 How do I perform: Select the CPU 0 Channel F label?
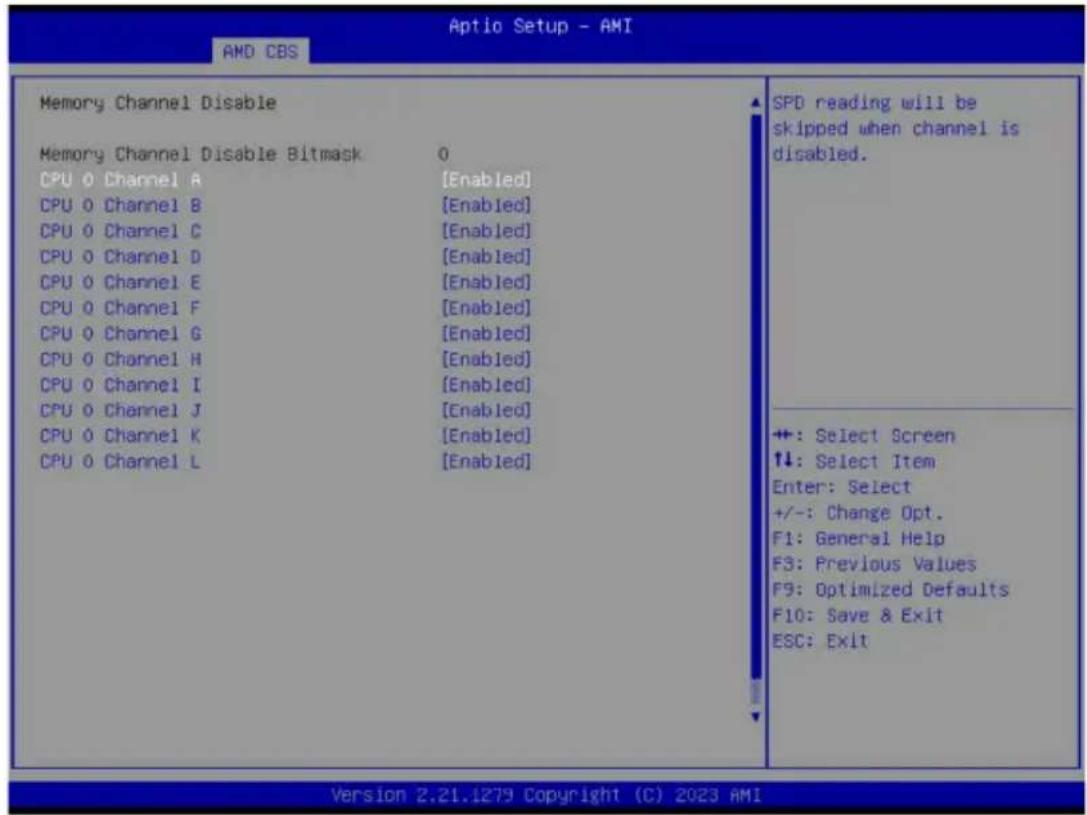pyautogui.click(x=121, y=308)
